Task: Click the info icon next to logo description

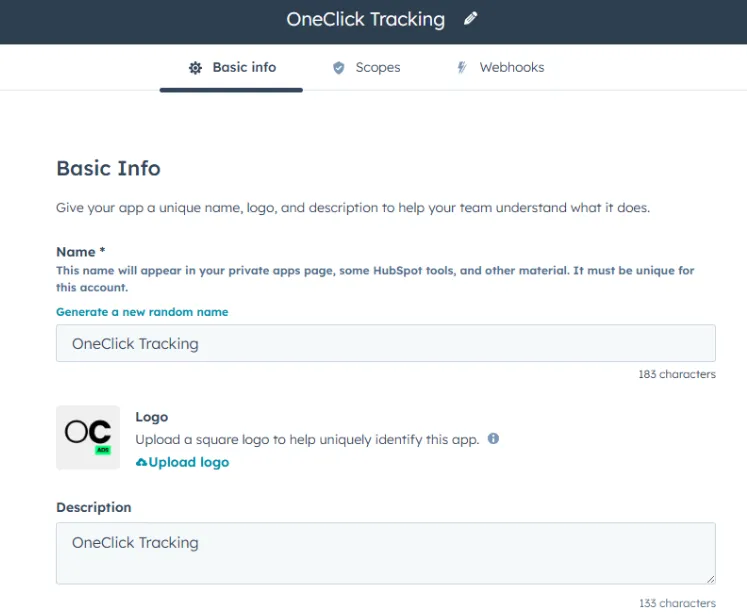Action: [x=493, y=438]
